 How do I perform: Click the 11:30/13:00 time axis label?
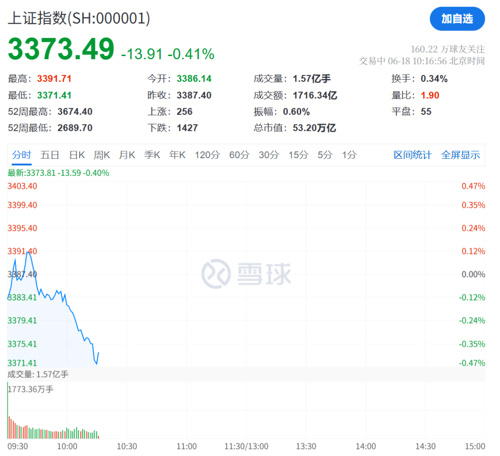246,446
